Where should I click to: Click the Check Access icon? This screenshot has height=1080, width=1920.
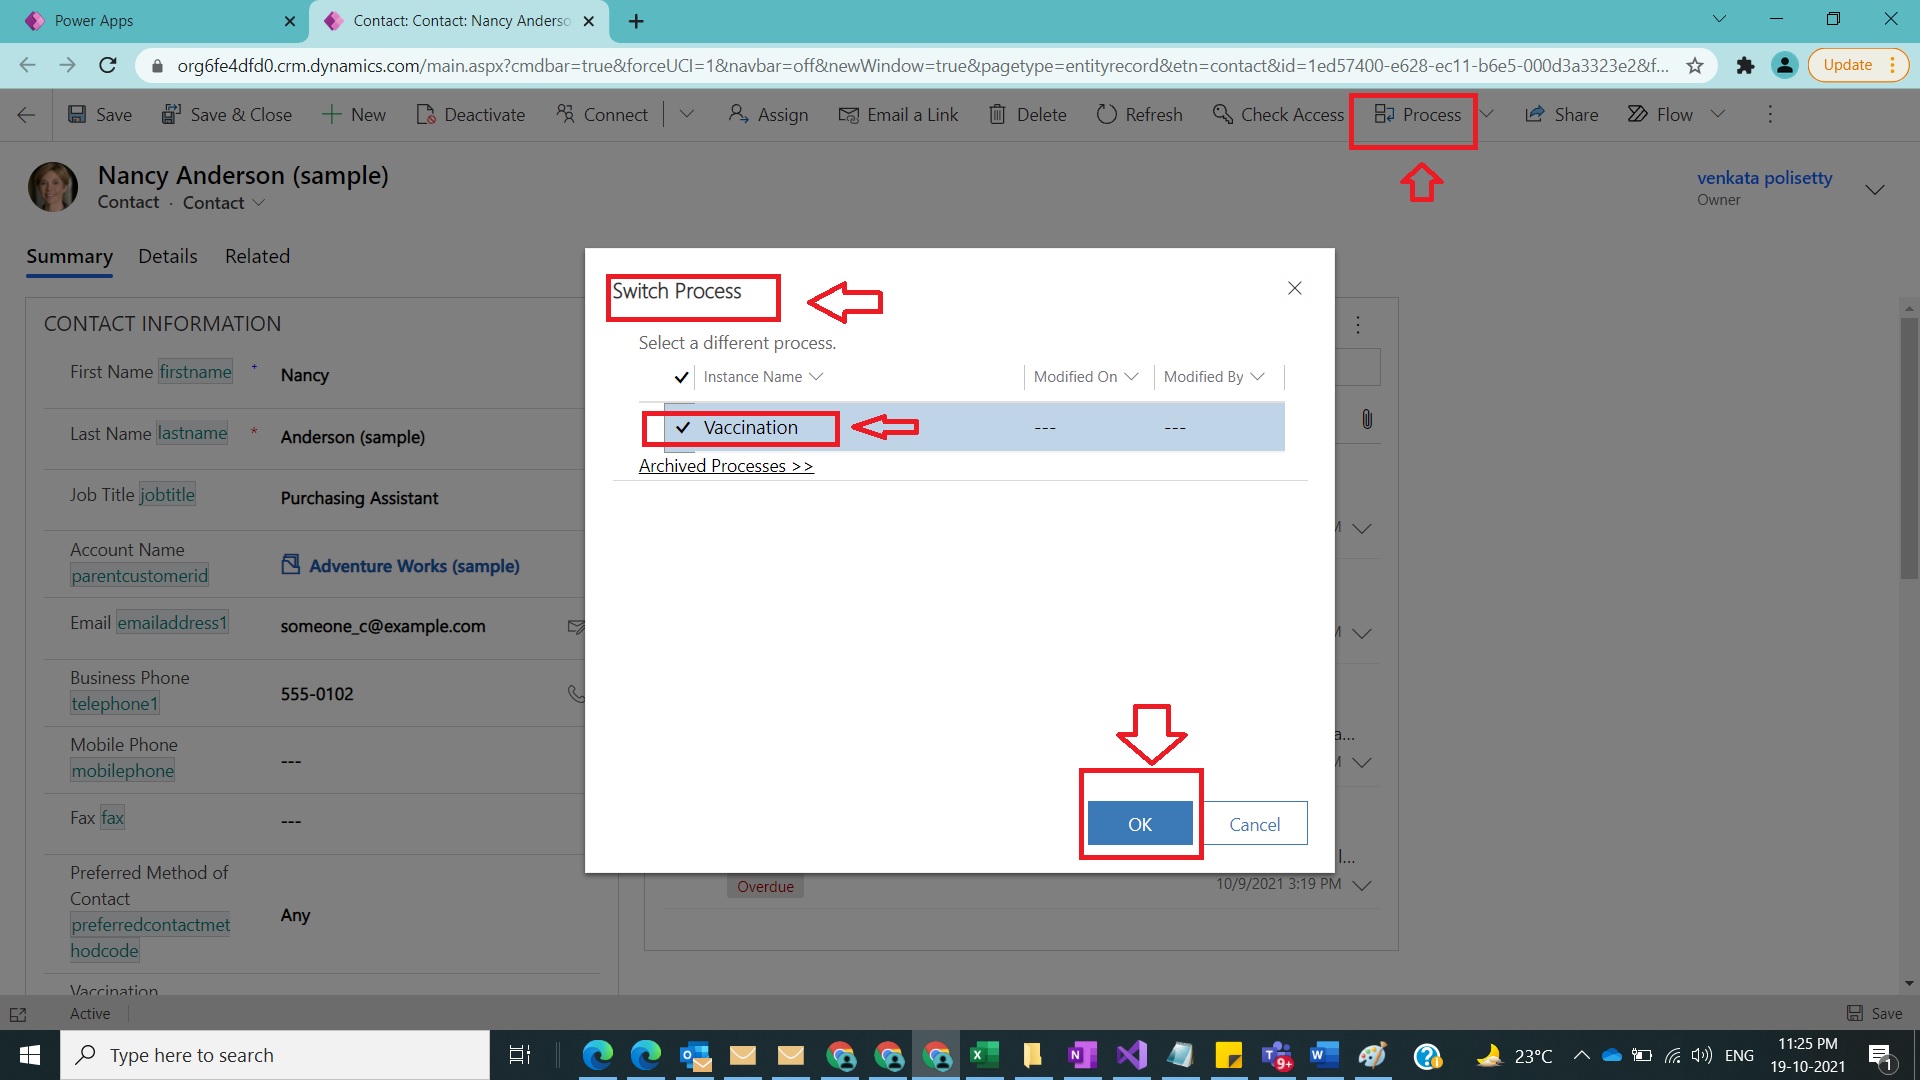click(1222, 114)
